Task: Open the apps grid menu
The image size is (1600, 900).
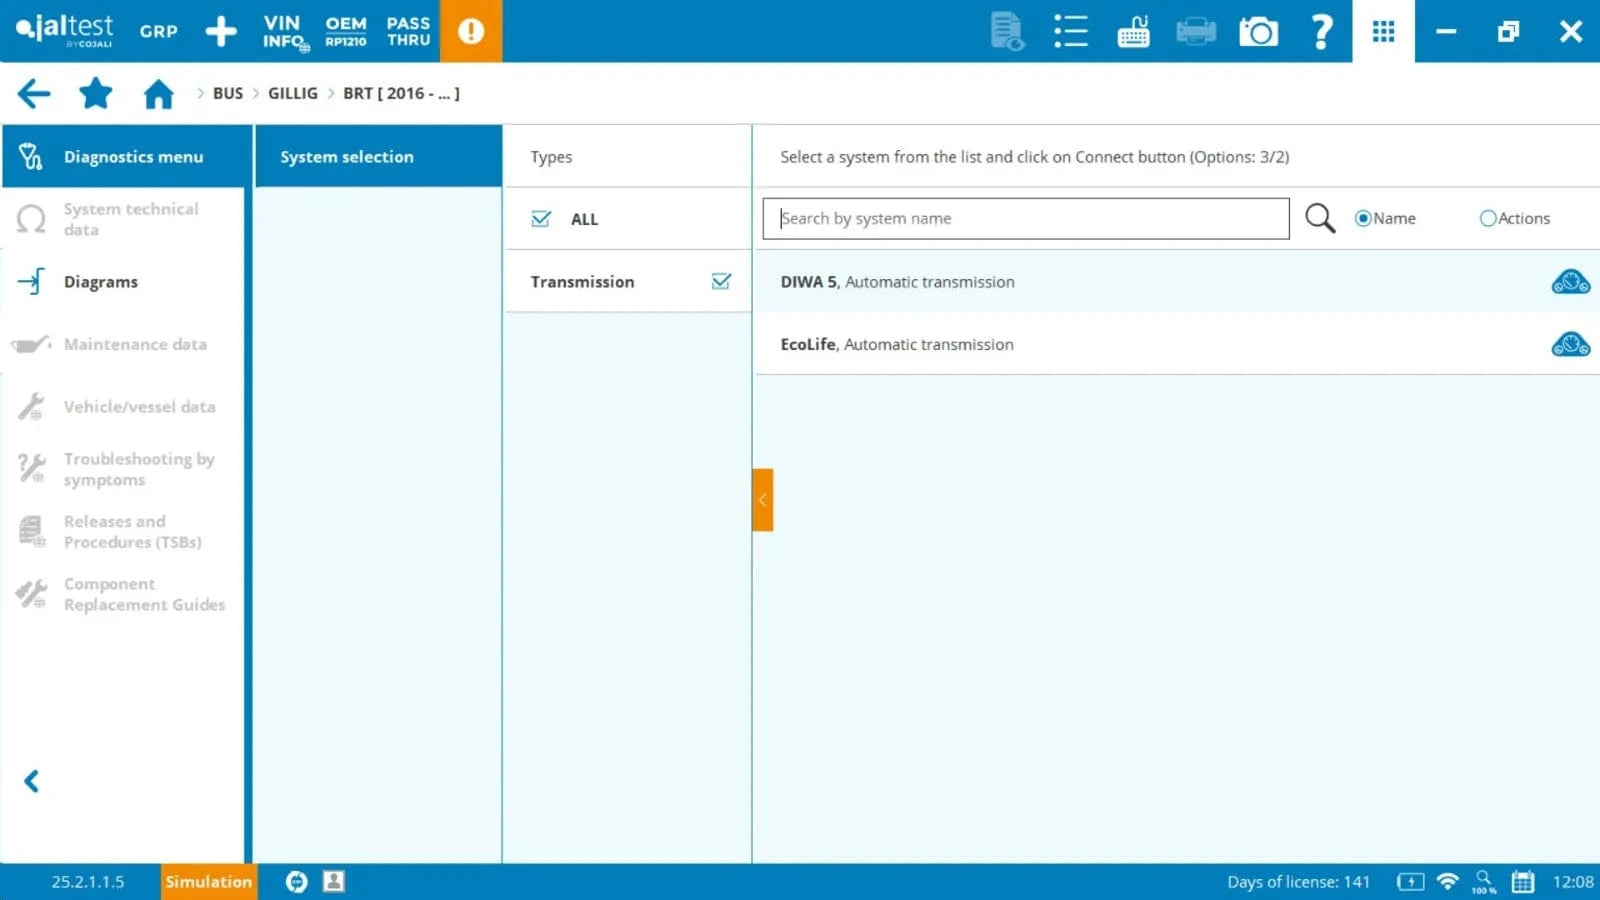Action: (1384, 31)
